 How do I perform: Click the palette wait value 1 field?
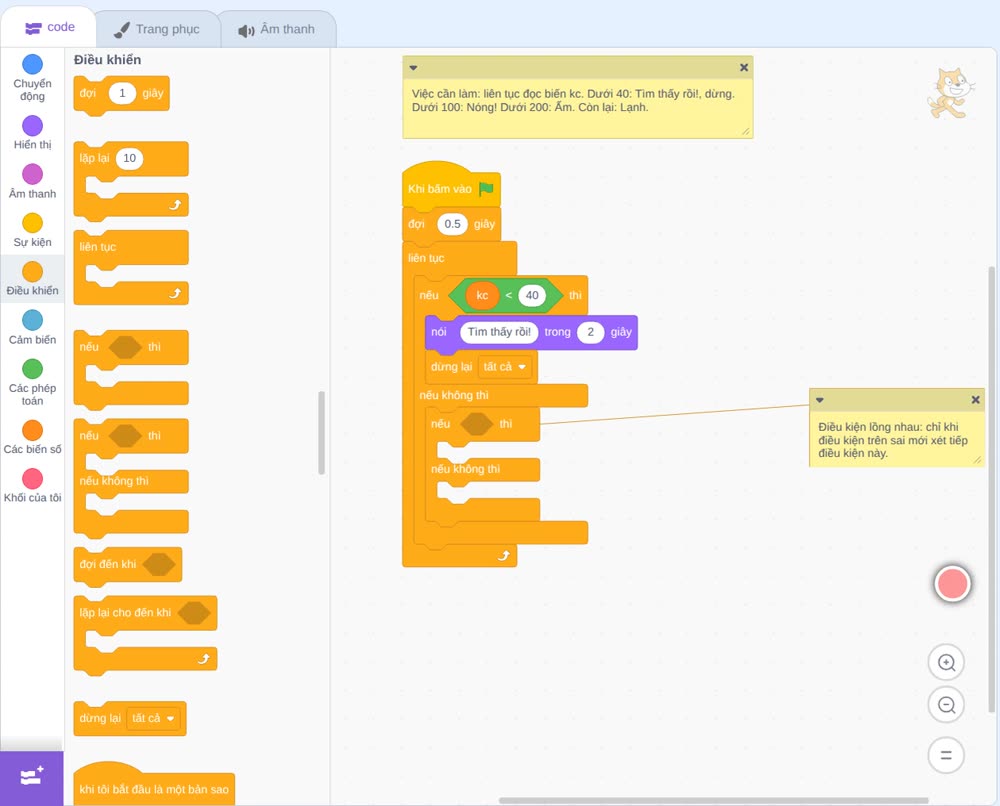tap(122, 93)
